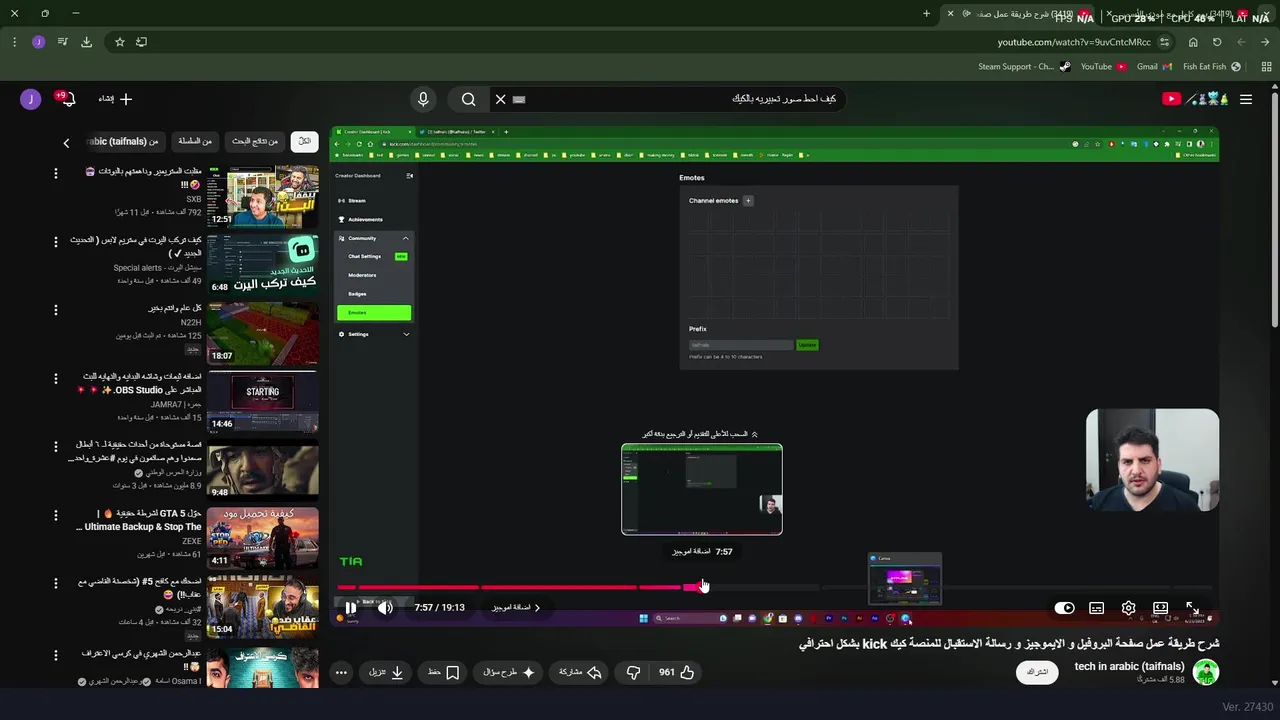Toggle the autoplay switch in the player
1280x720 pixels.
pyautogui.click(x=1064, y=608)
